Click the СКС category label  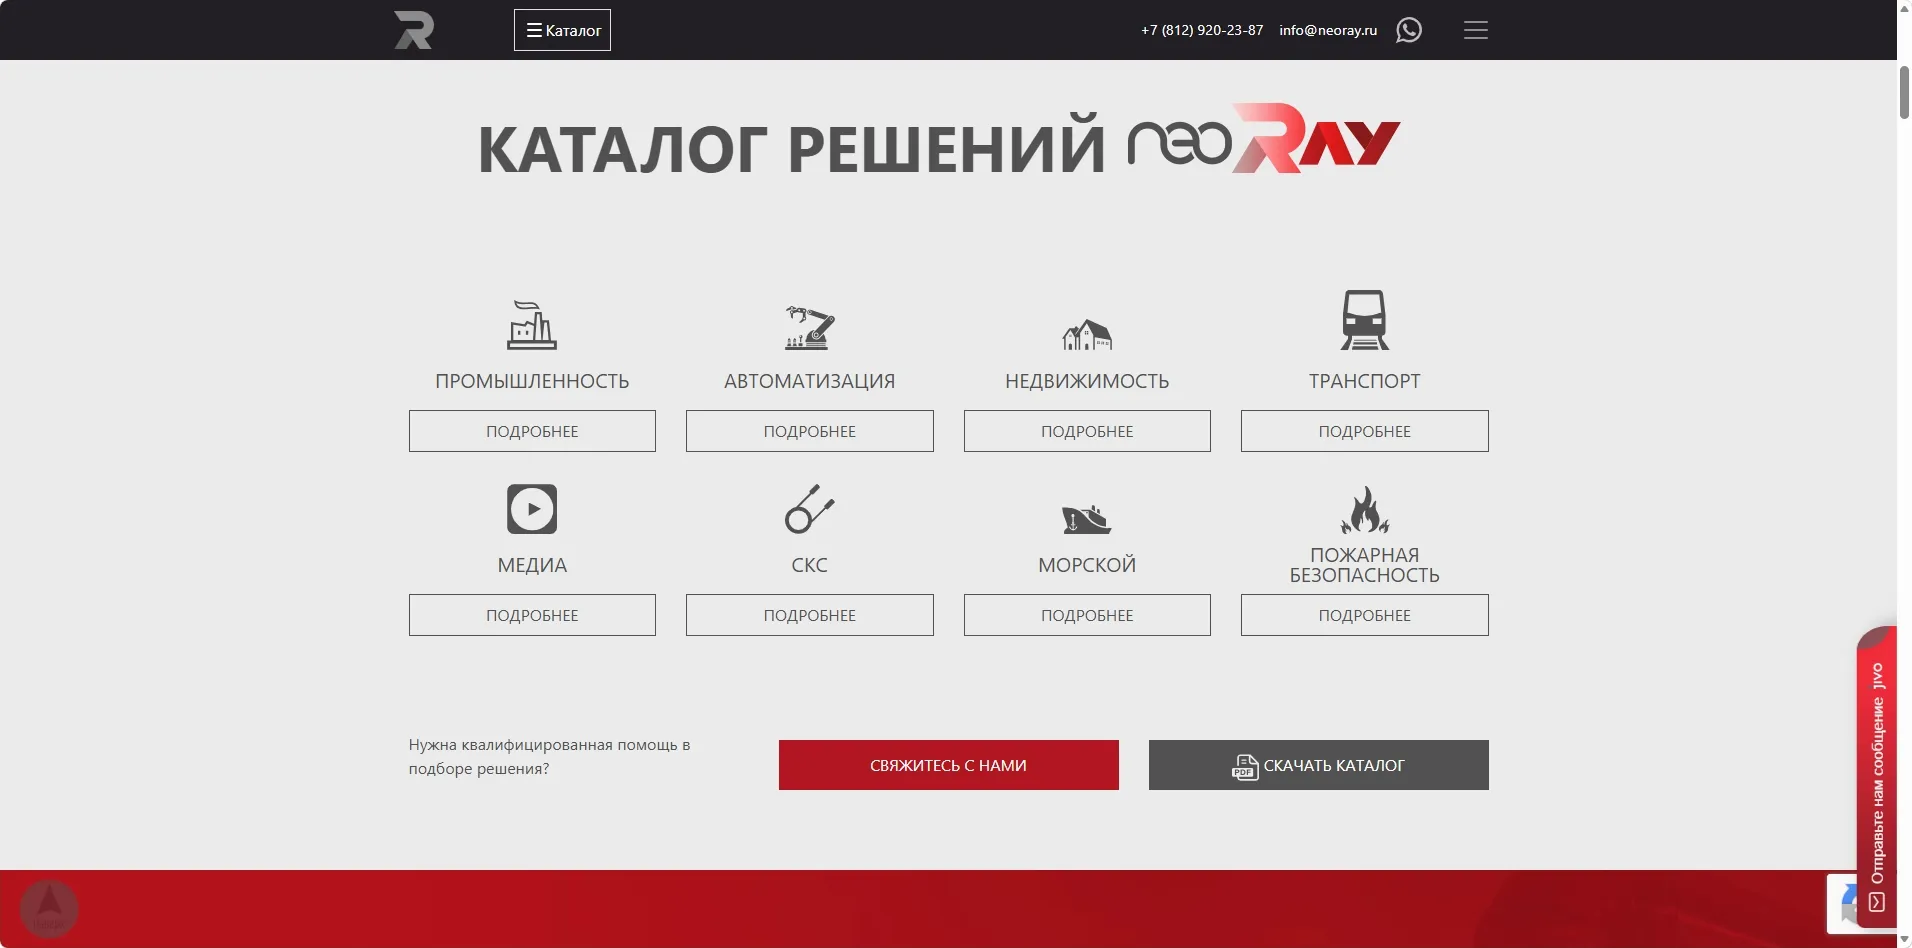[810, 565]
